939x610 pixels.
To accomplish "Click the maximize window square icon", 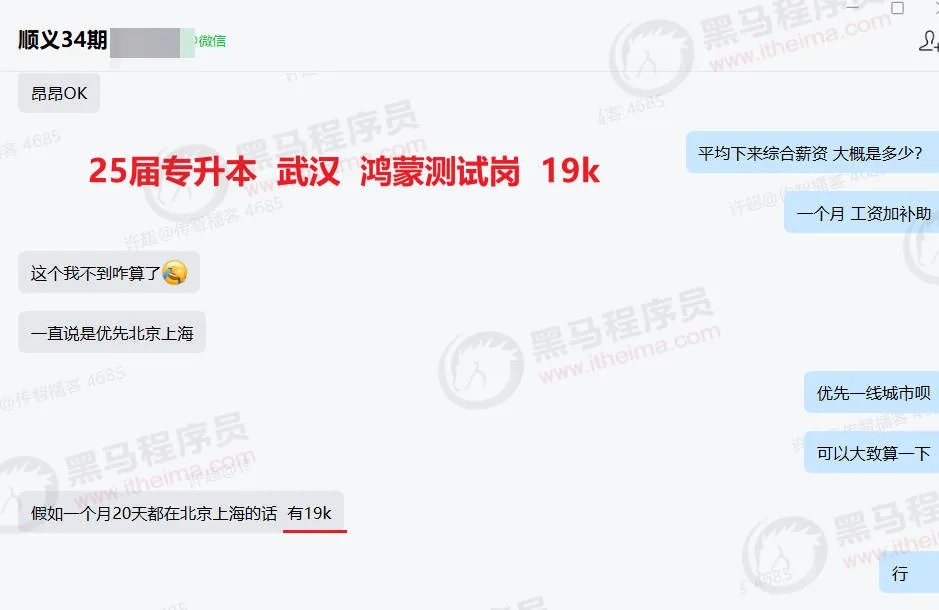I will [897, 8].
